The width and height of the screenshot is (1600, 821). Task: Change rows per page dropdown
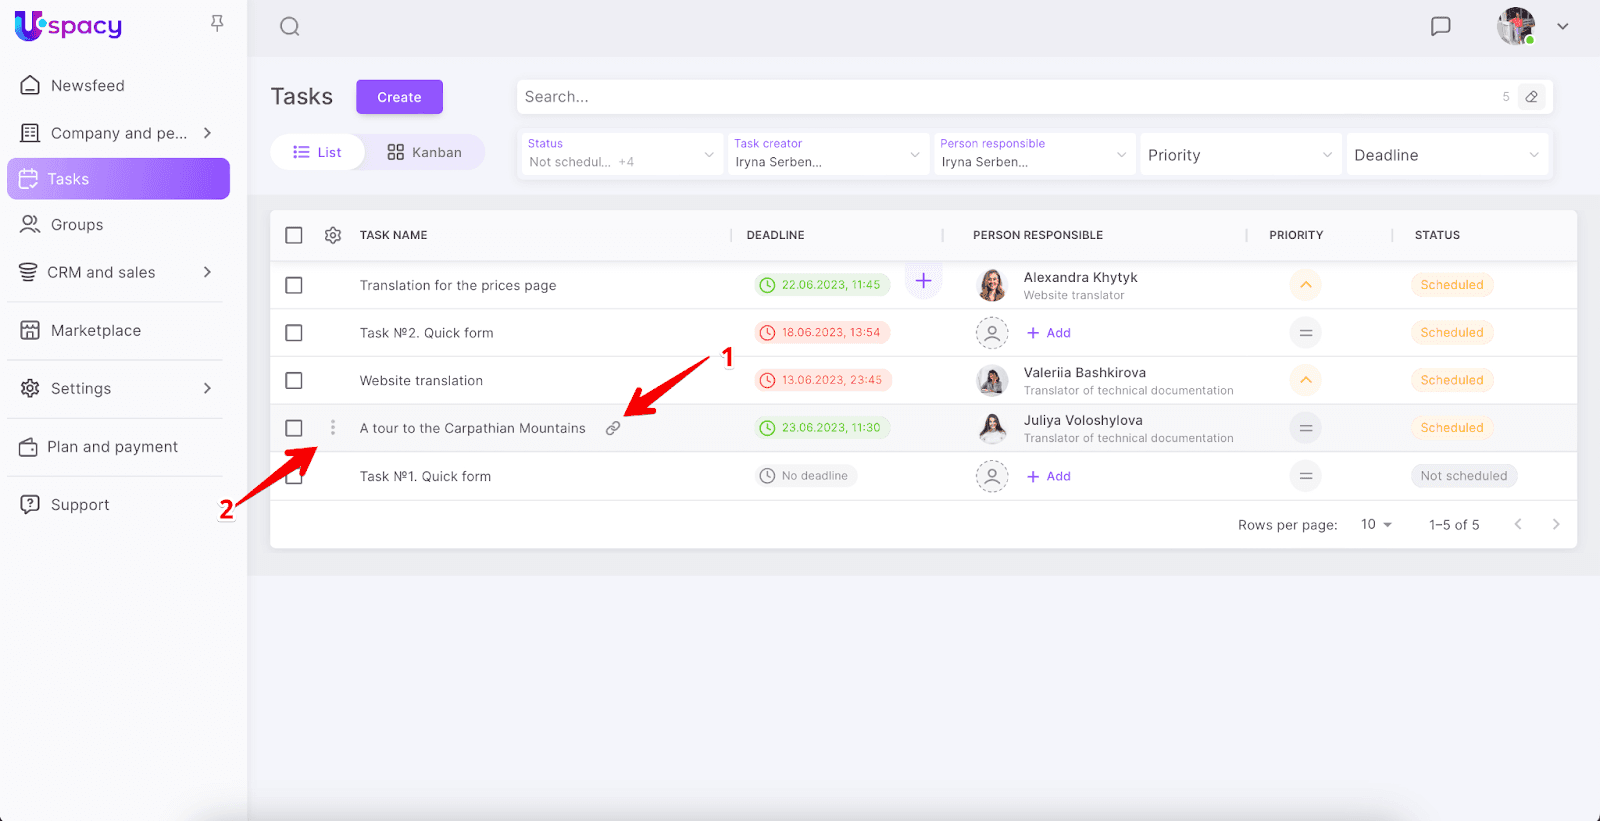coord(1376,525)
